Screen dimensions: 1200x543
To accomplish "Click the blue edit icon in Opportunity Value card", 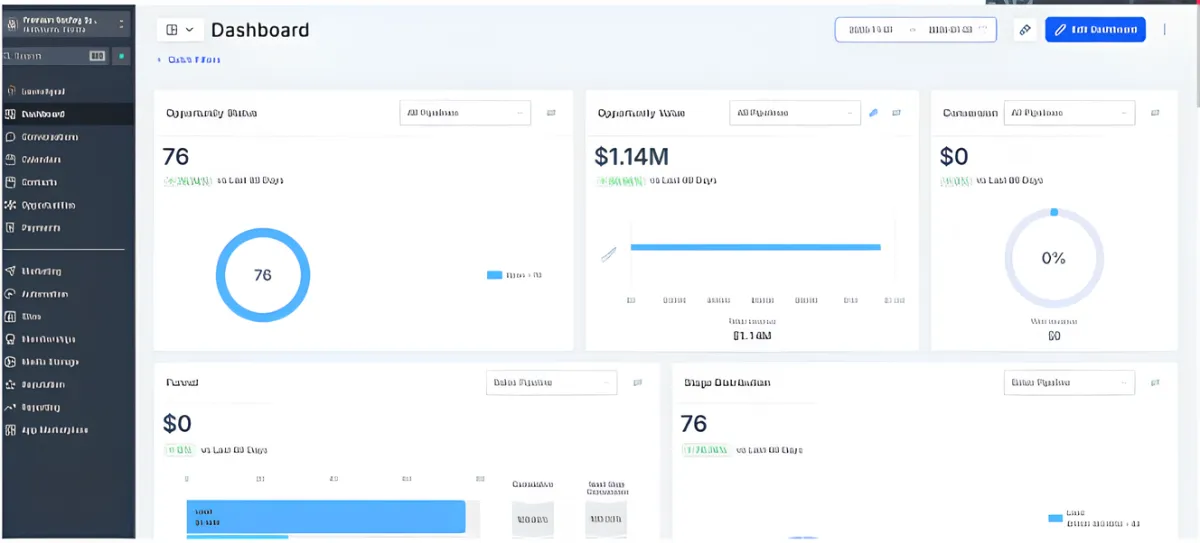I will click(873, 113).
